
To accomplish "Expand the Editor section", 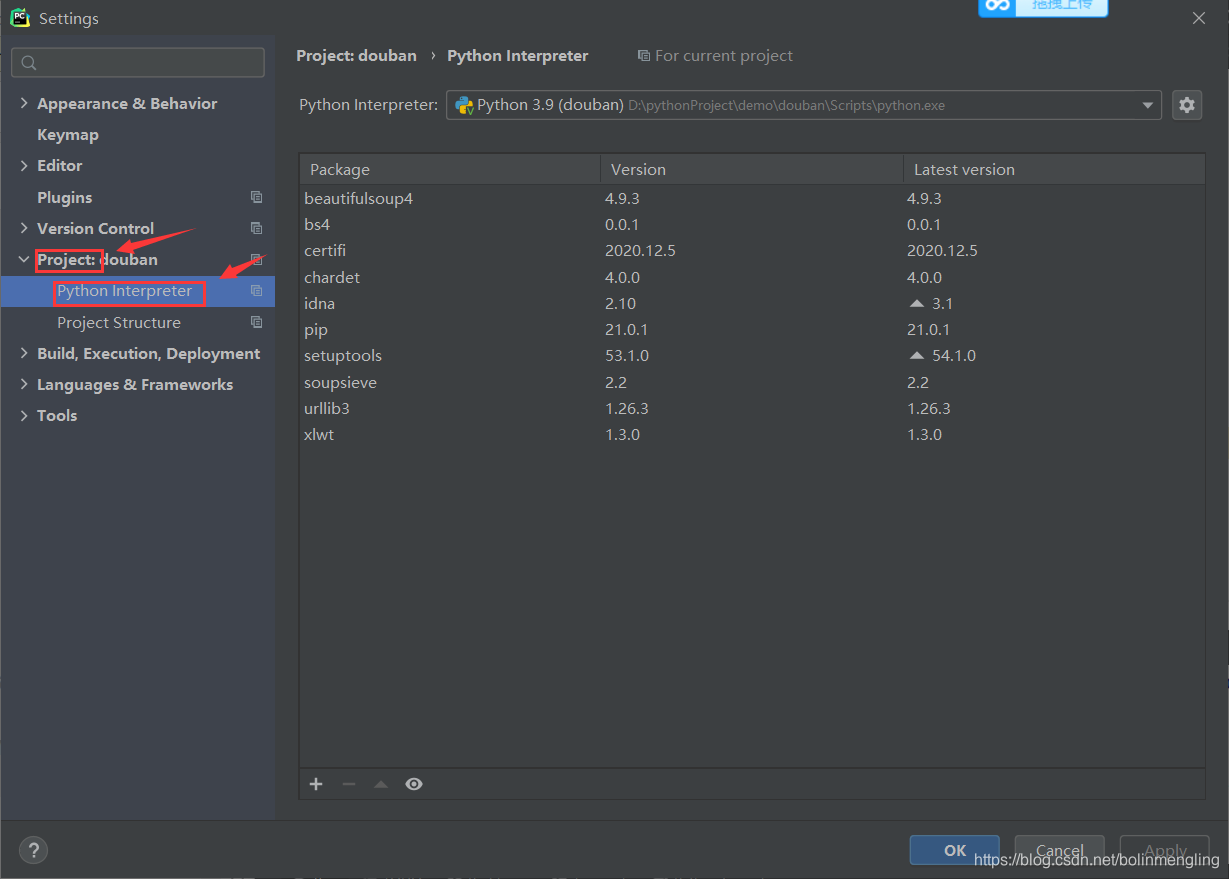I will point(24,165).
